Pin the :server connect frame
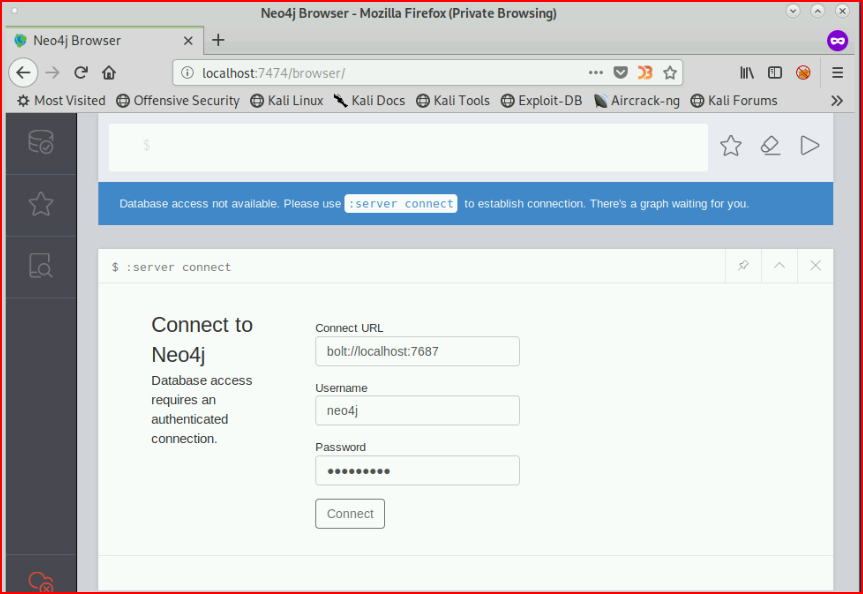 (x=743, y=266)
